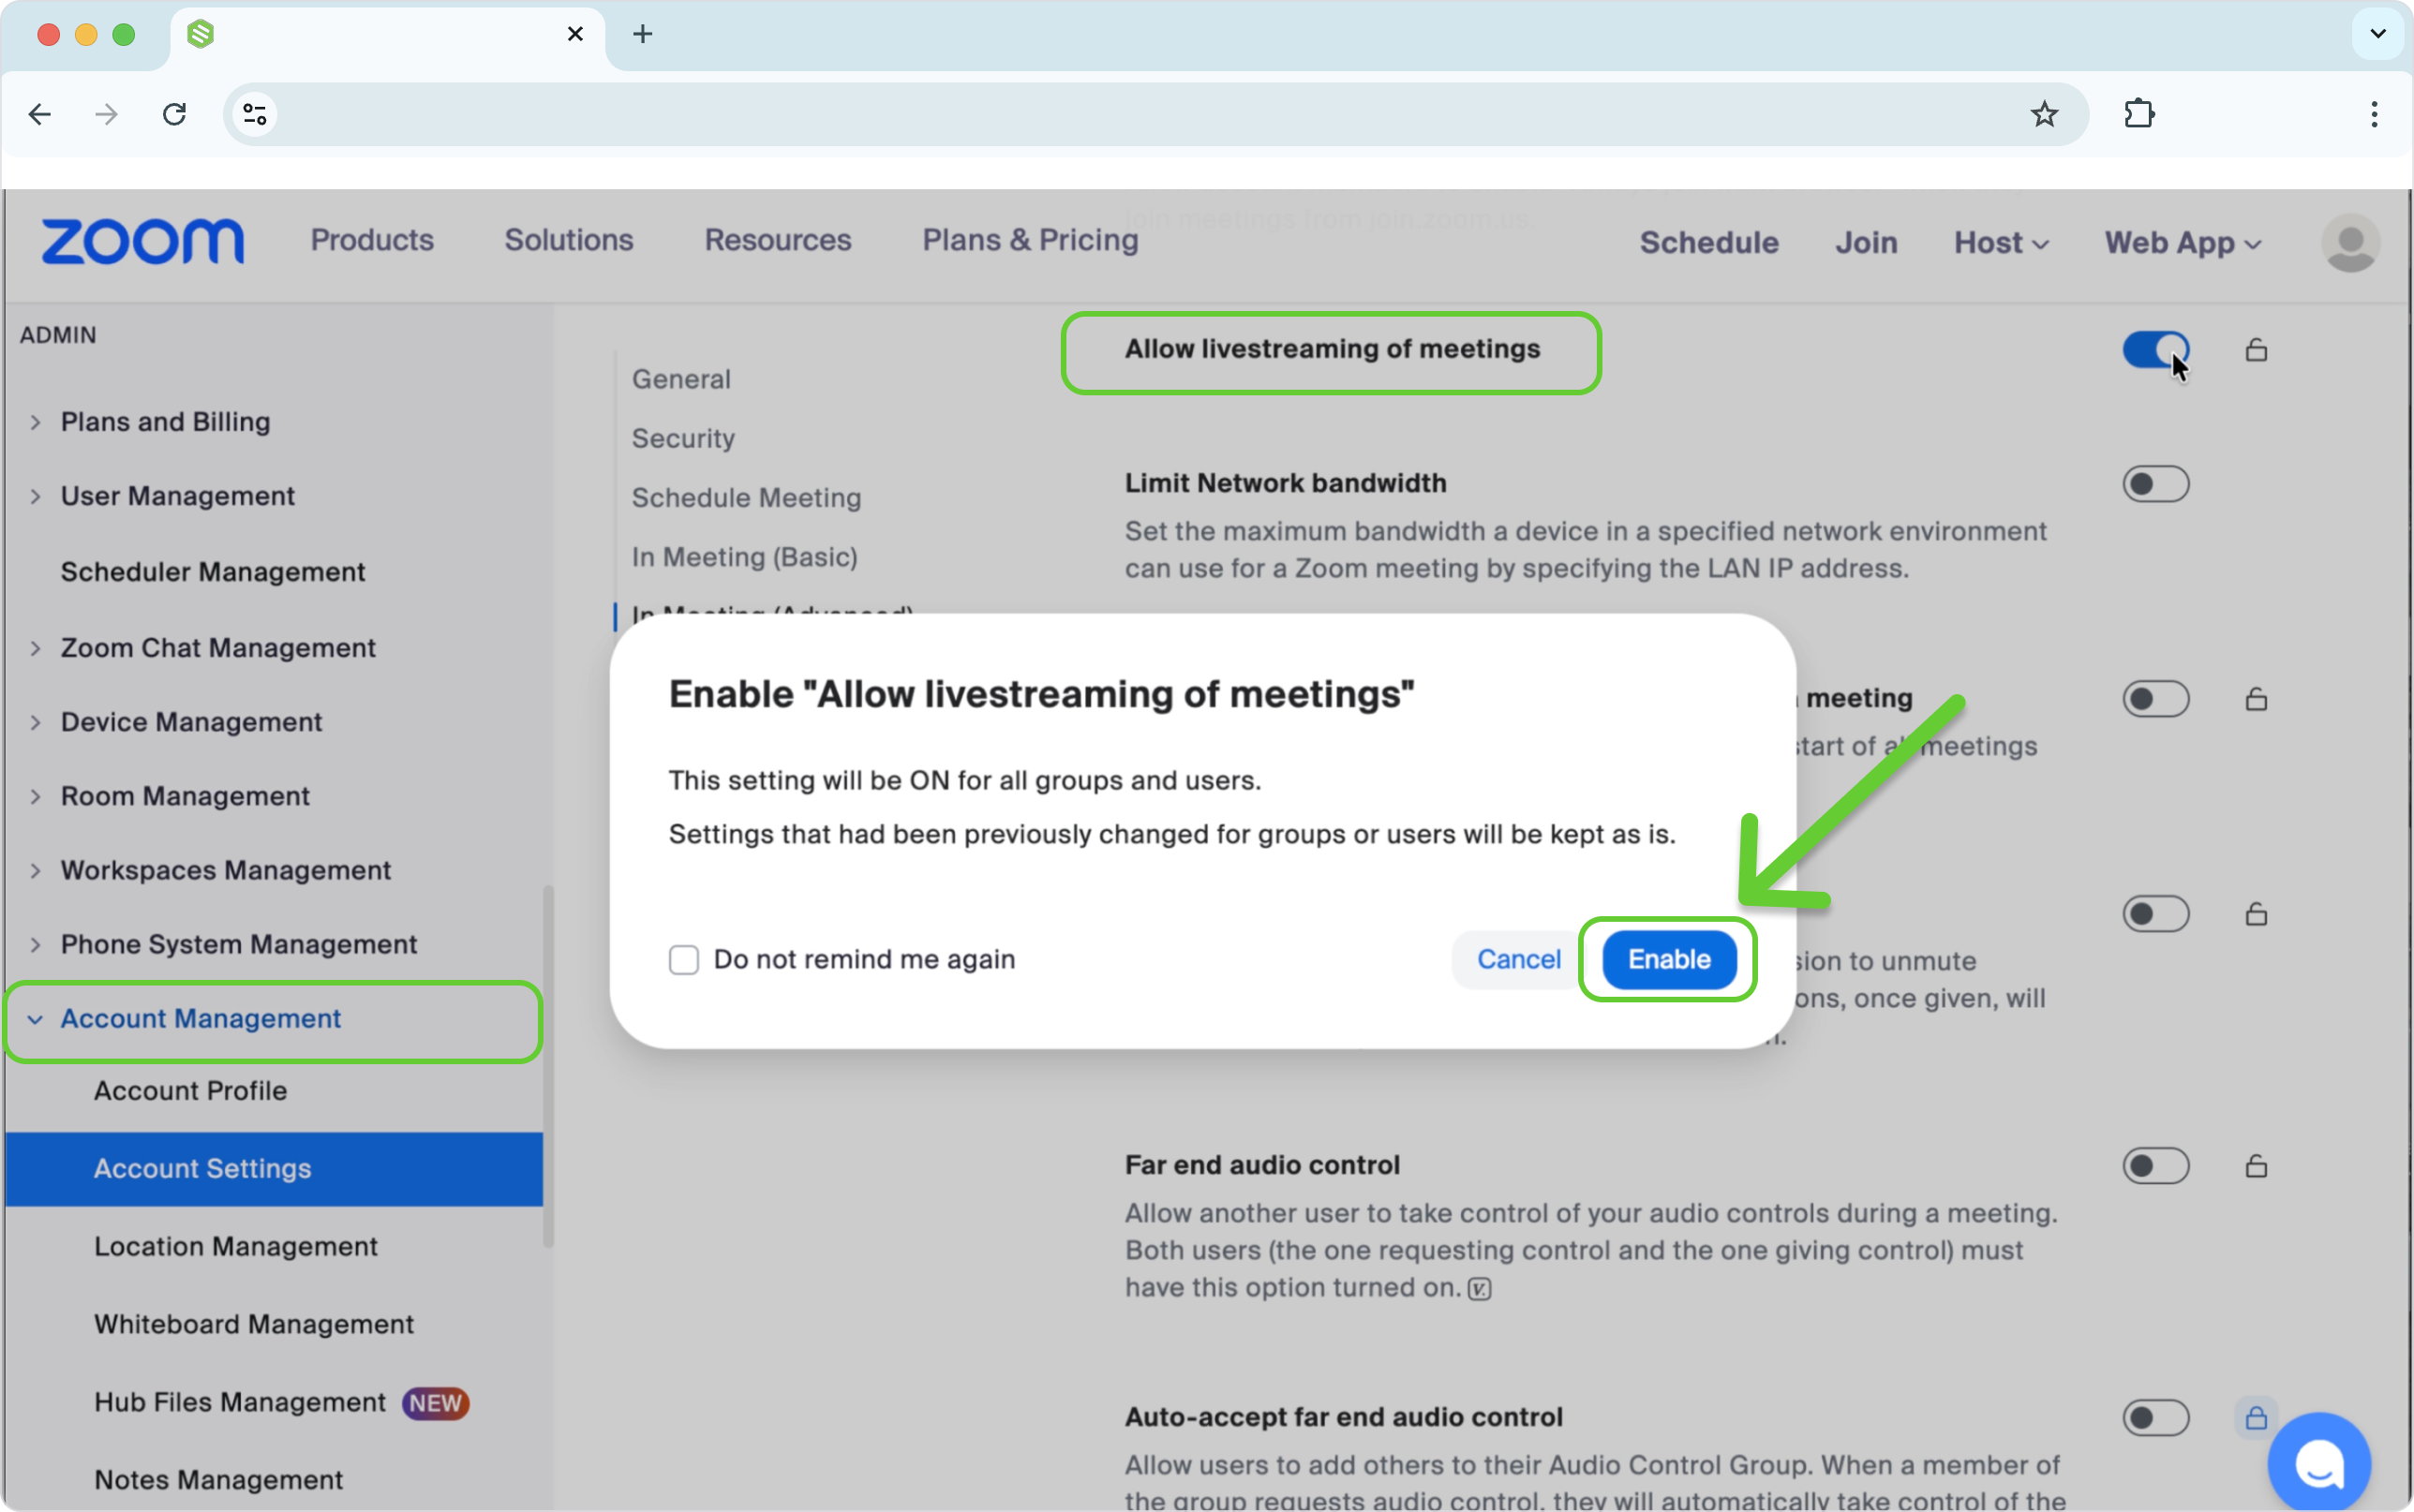Open Account Profile
Viewport: 2414px width, 1512px height.
tap(190, 1091)
